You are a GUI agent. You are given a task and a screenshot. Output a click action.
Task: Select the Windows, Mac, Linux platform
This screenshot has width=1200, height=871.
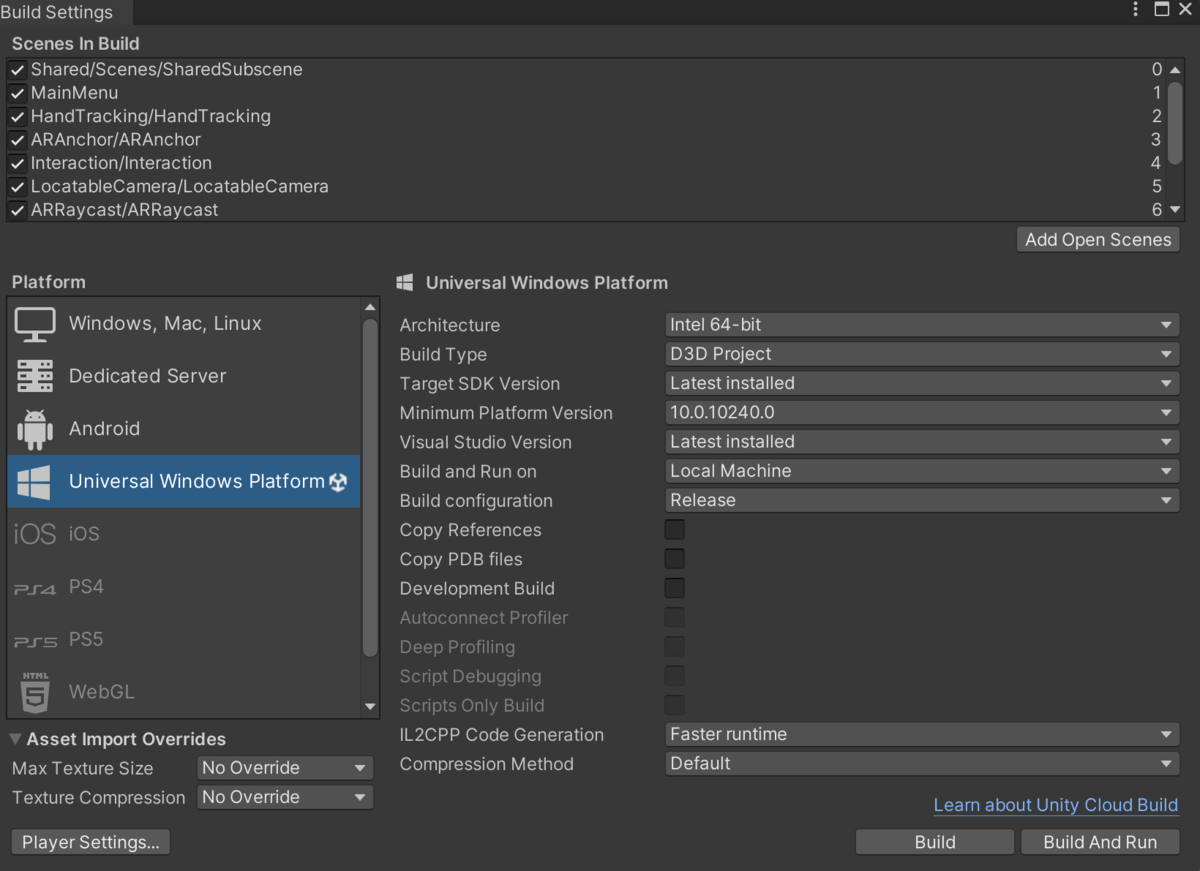pos(184,324)
